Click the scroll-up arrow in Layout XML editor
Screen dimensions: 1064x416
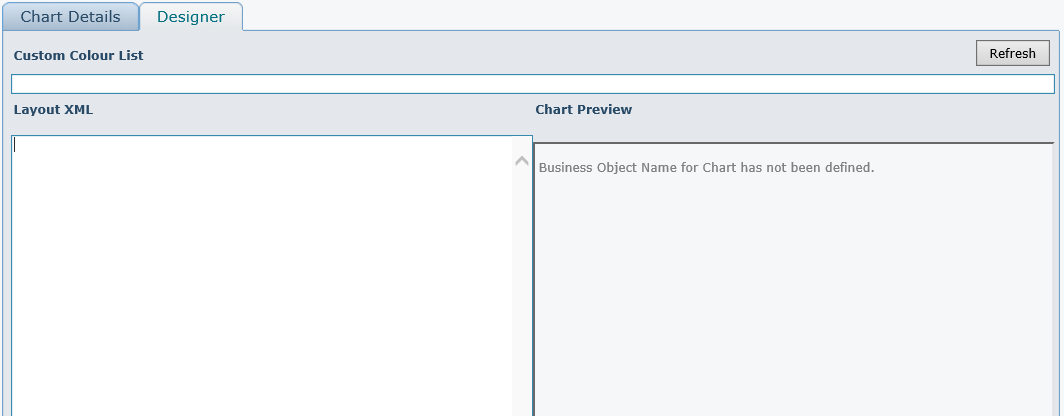pyautogui.click(x=521, y=161)
